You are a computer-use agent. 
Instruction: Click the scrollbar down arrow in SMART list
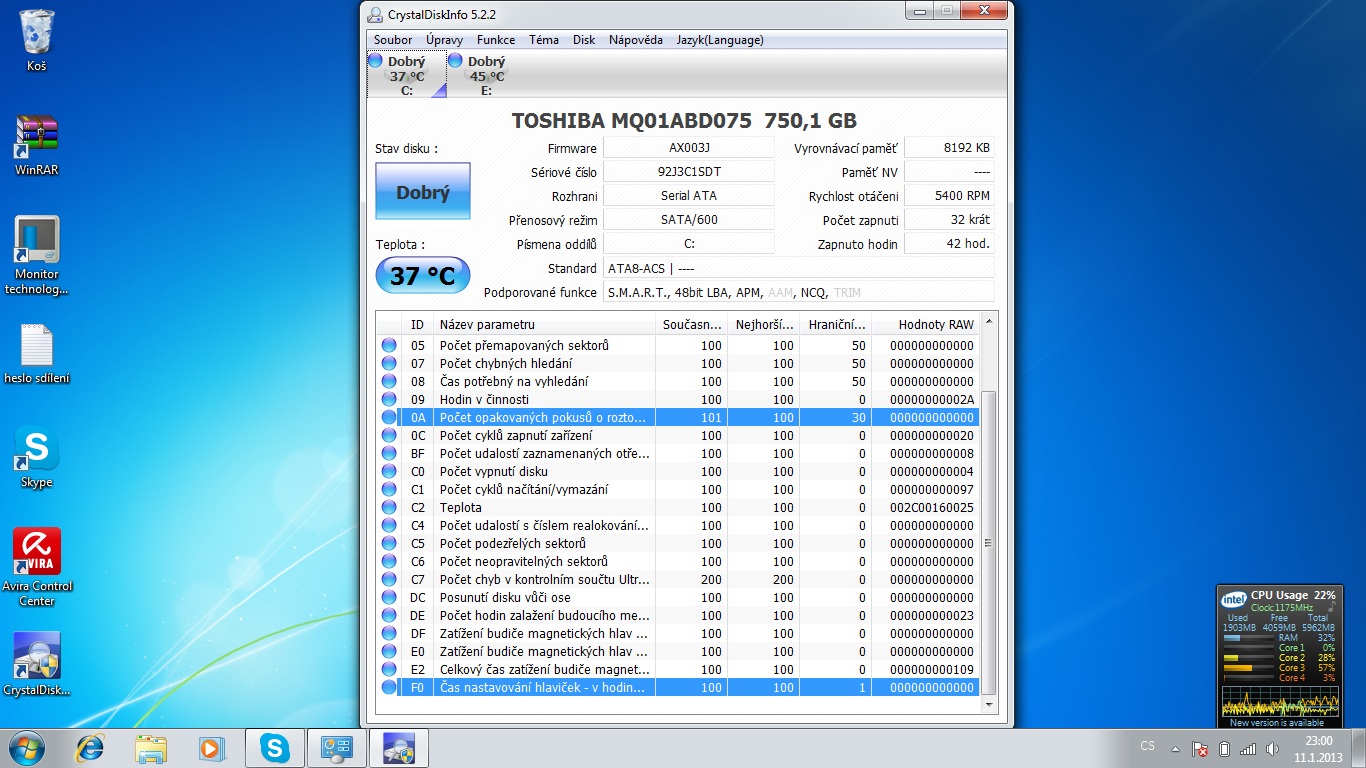pos(989,705)
